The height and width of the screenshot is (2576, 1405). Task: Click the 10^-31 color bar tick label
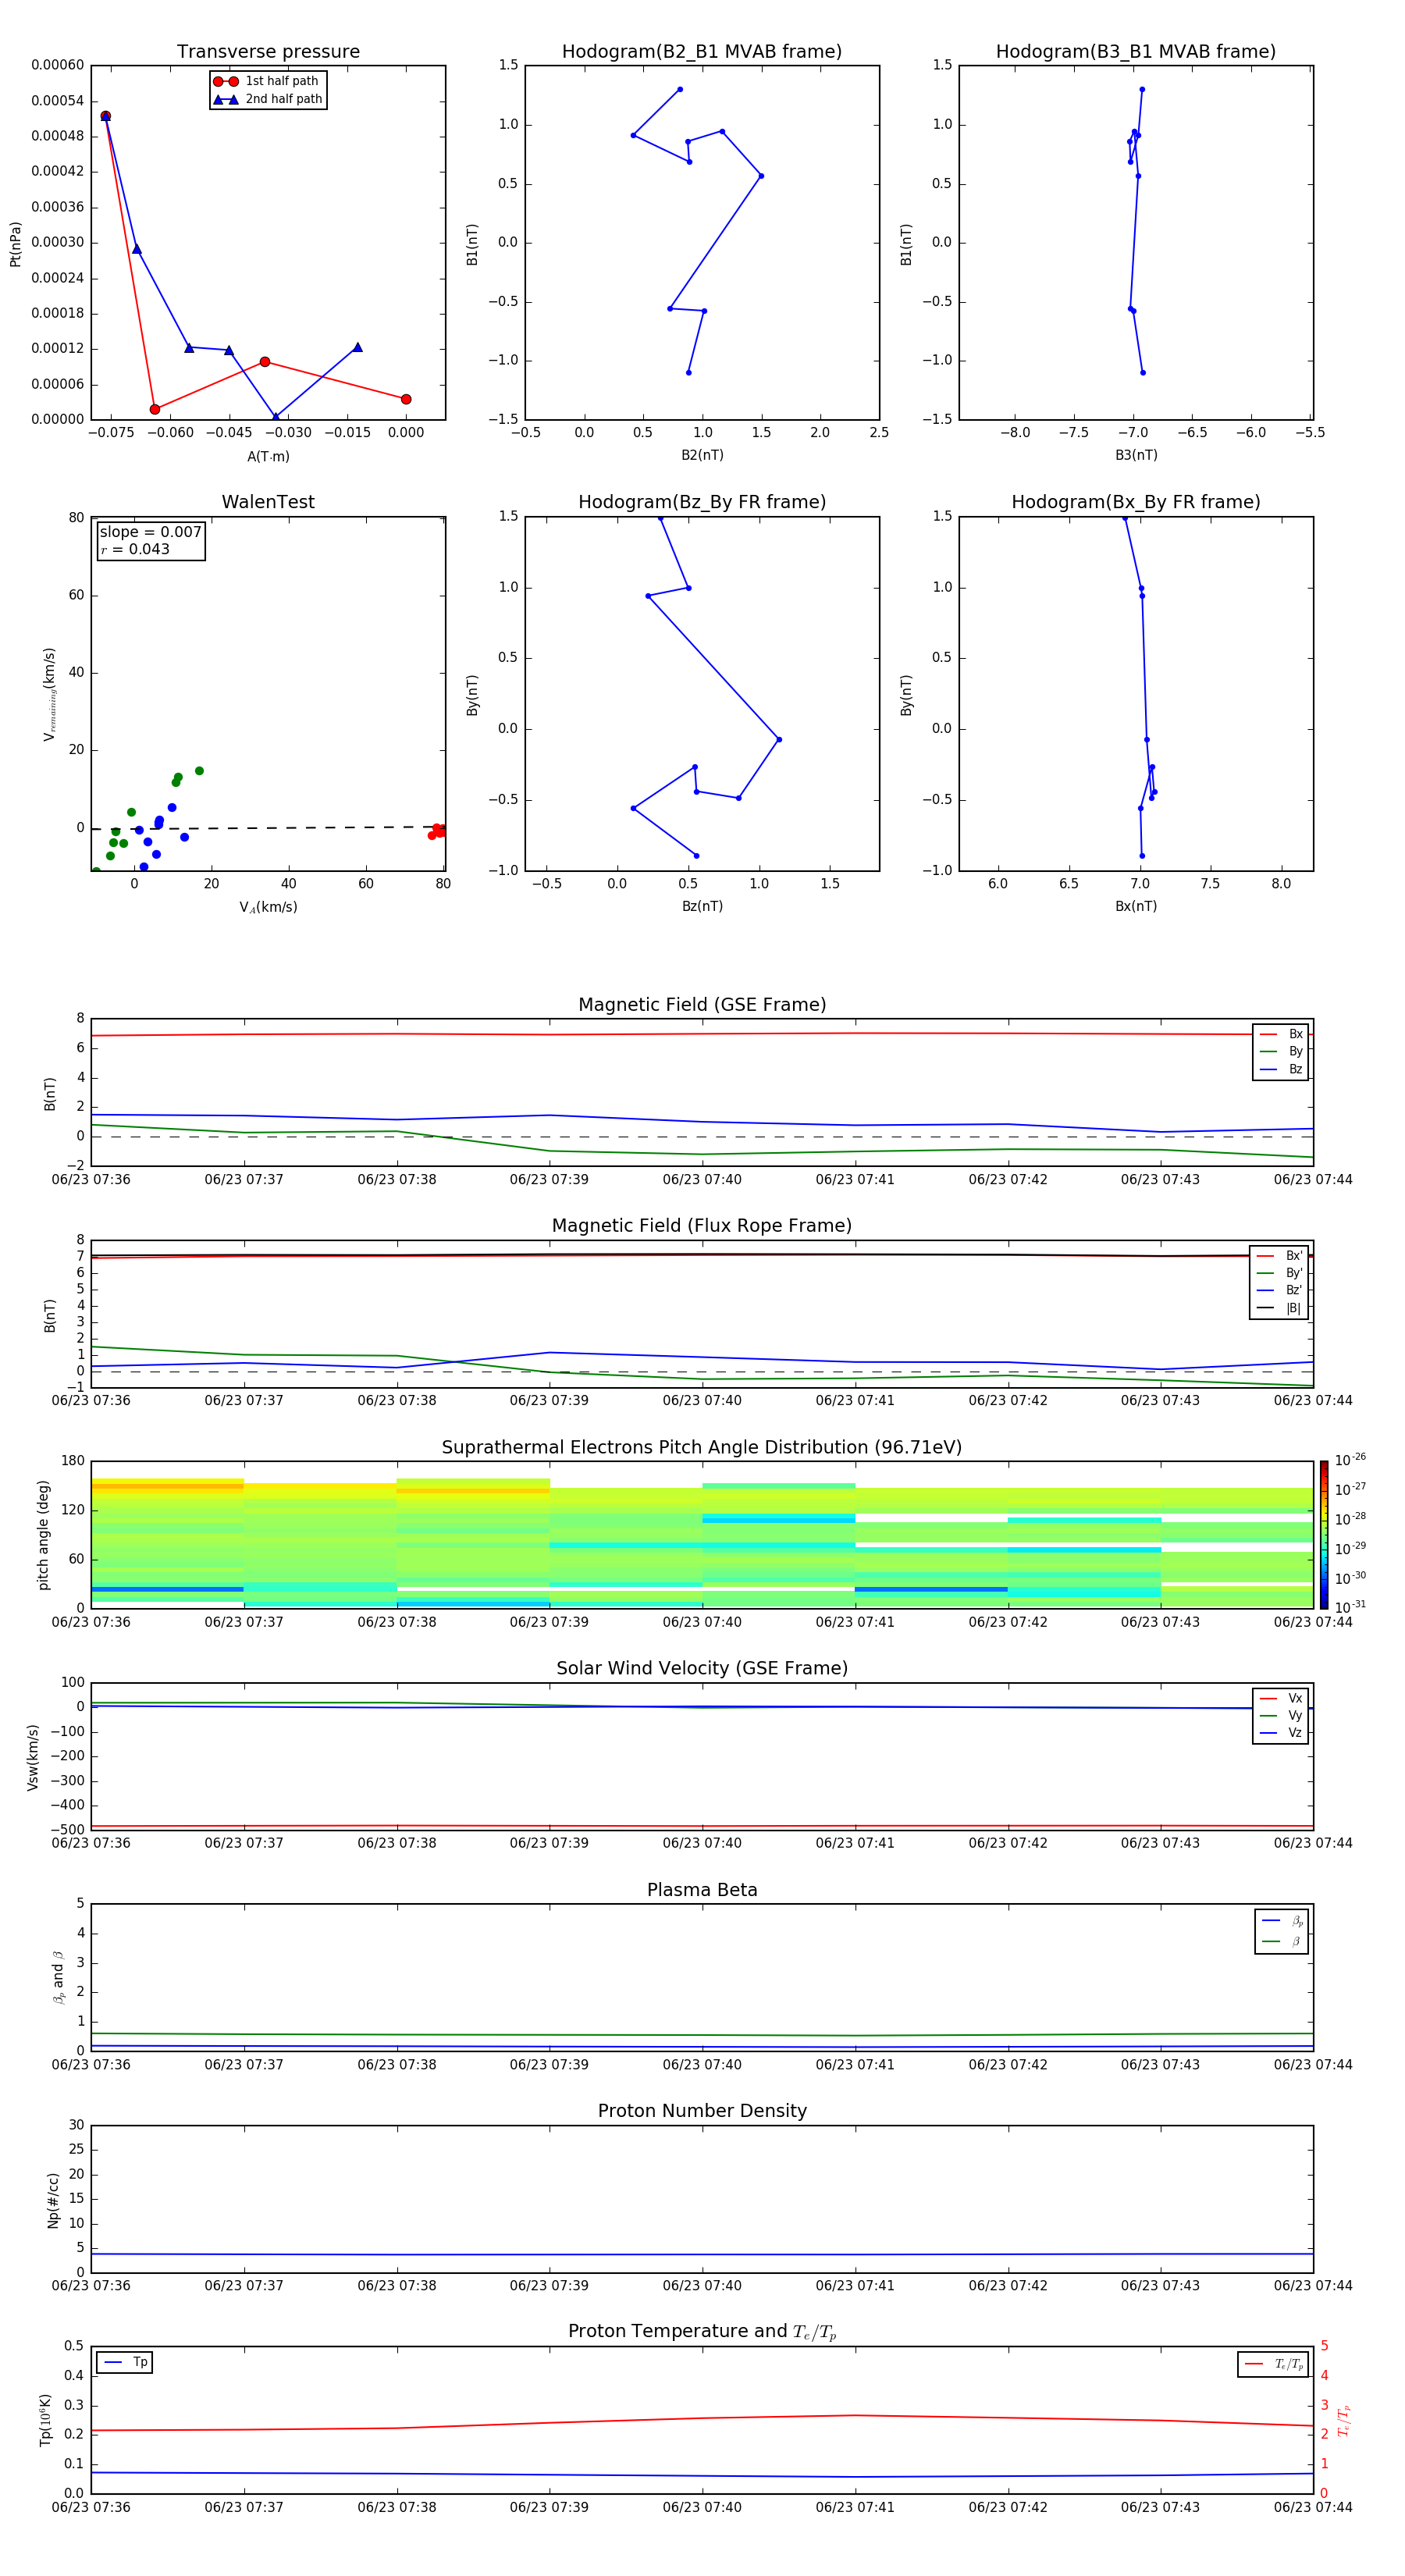pos(1350,1607)
